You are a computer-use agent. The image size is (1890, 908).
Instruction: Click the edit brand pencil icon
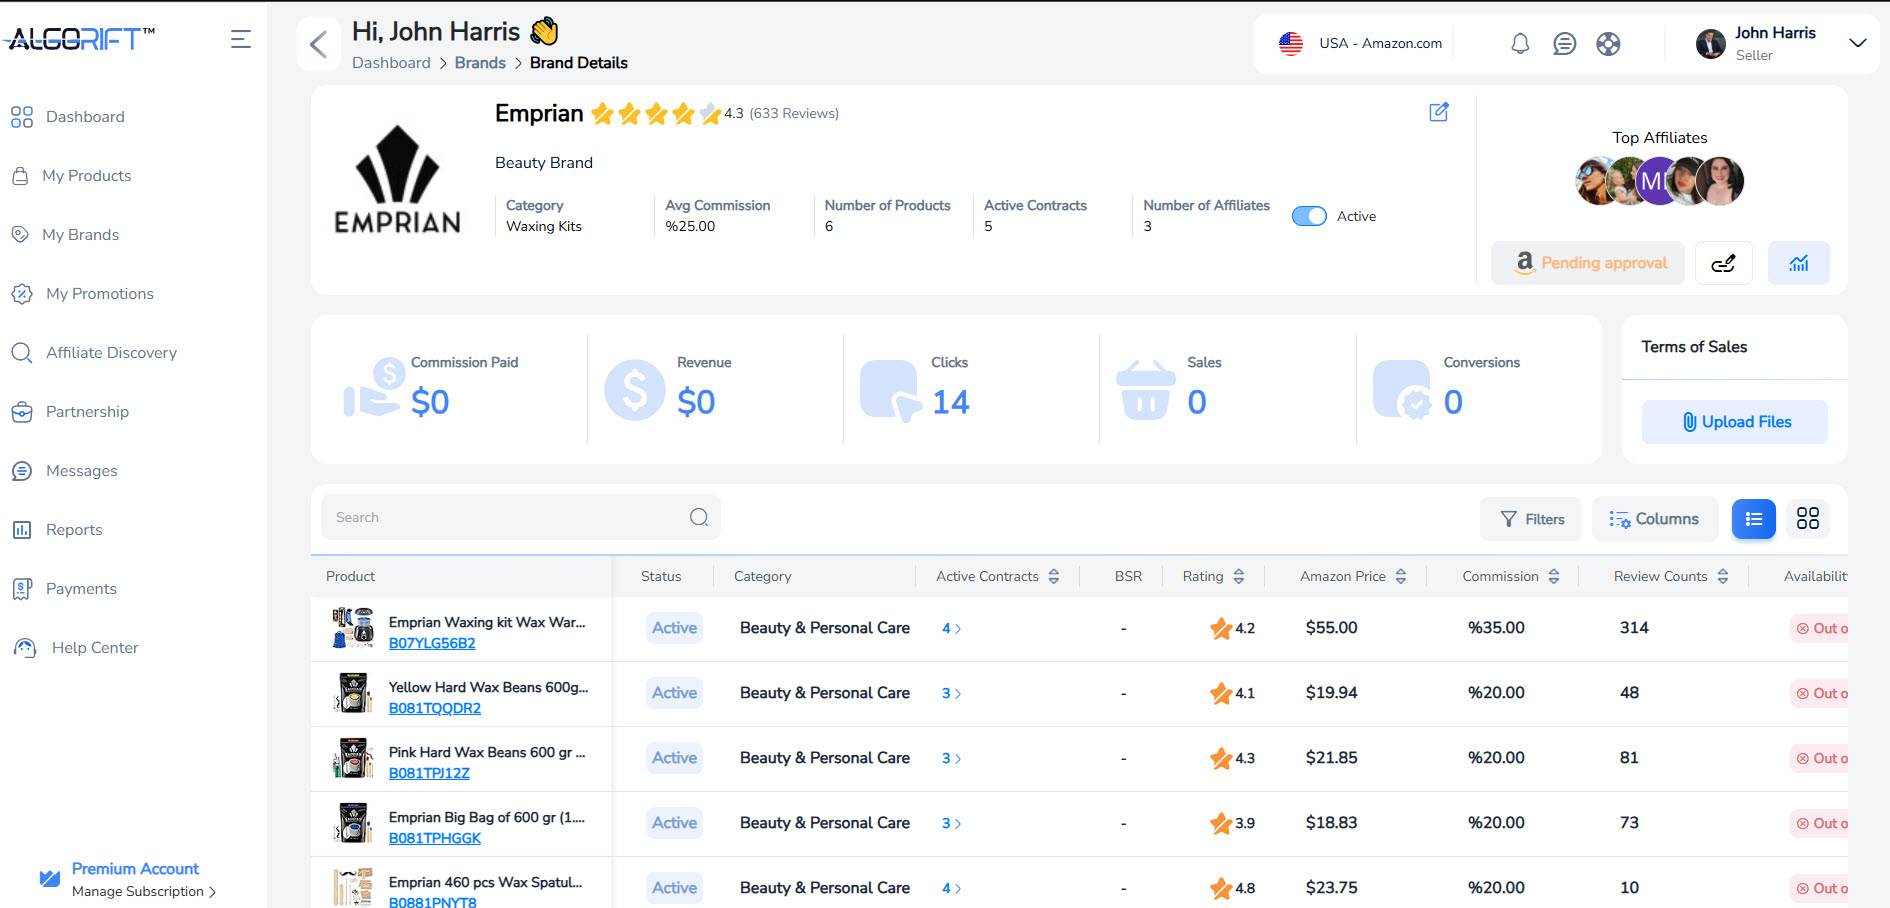[1438, 112]
